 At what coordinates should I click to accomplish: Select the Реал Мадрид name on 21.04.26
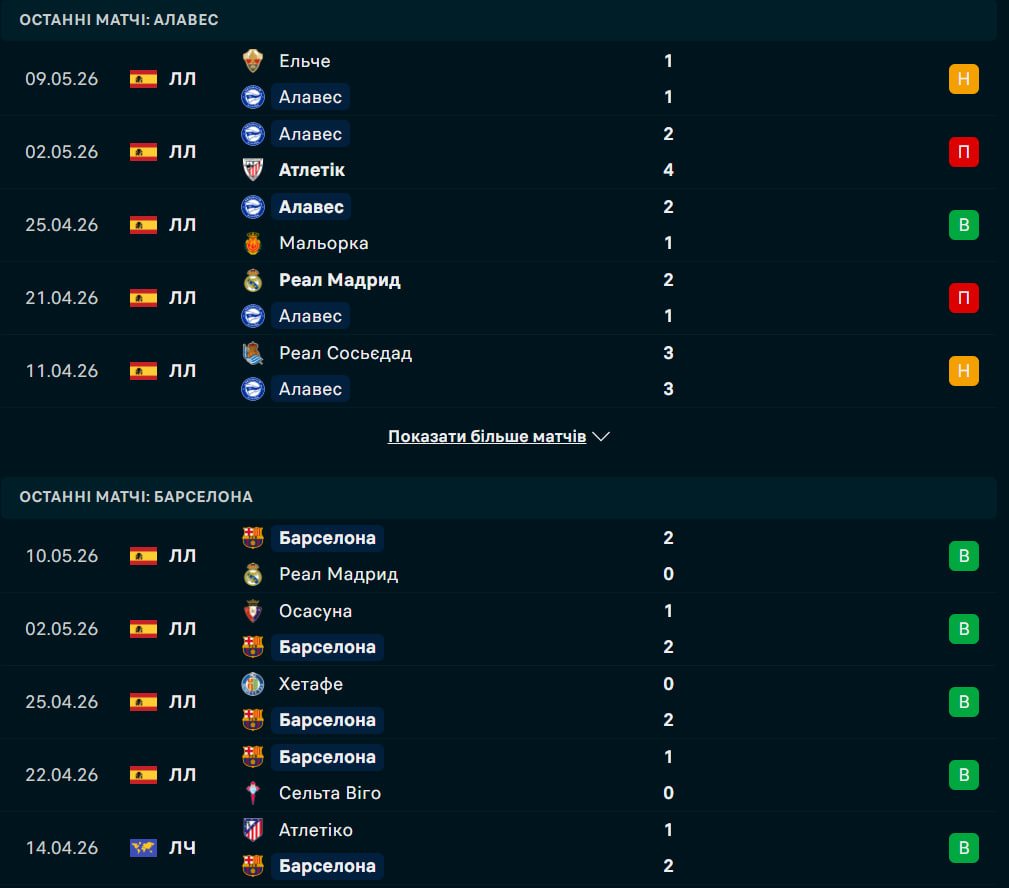340,280
